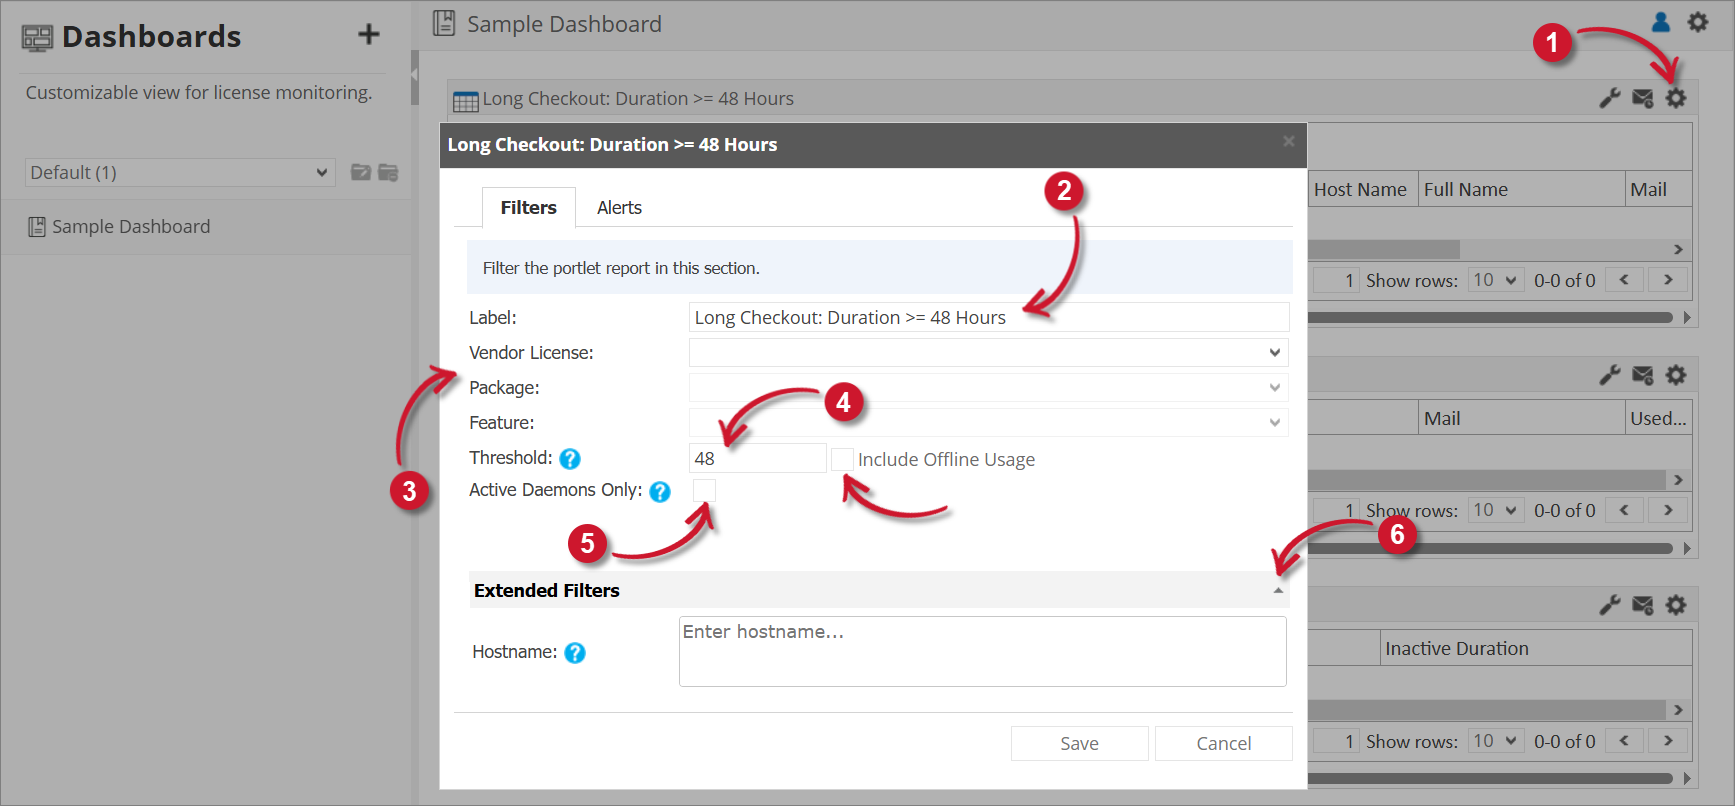Click page number field in first portlet

tap(1336, 280)
